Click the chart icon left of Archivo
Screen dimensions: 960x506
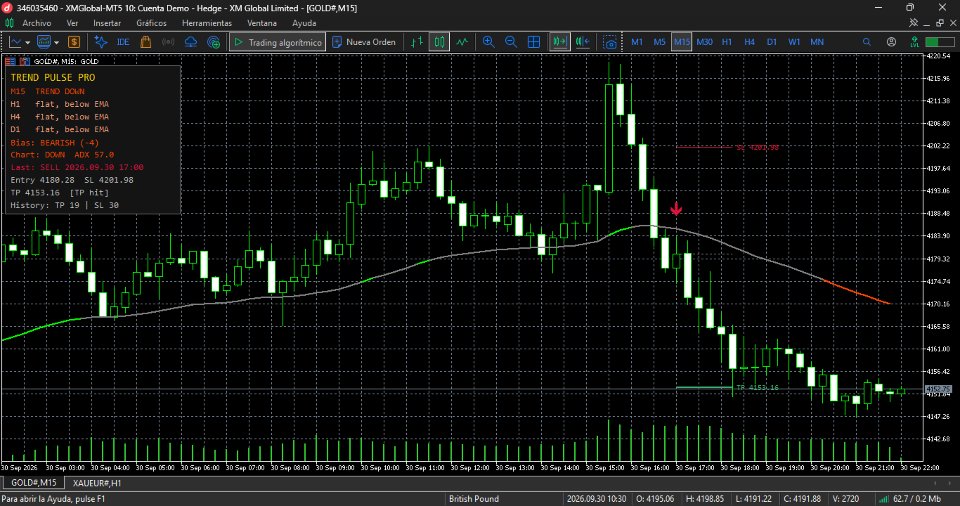point(9,23)
